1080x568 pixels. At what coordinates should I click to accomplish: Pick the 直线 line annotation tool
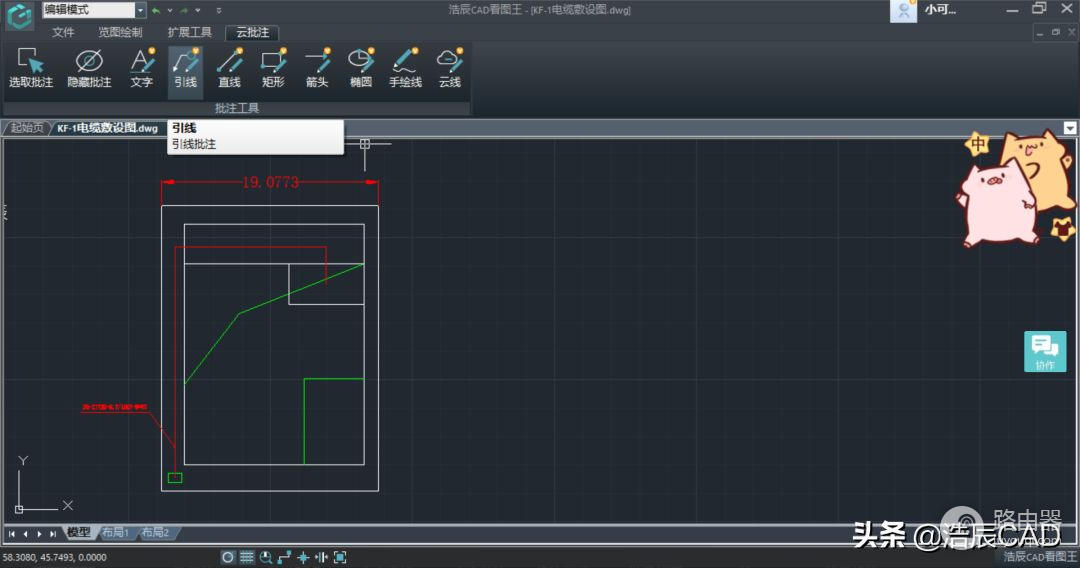point(229,68)
